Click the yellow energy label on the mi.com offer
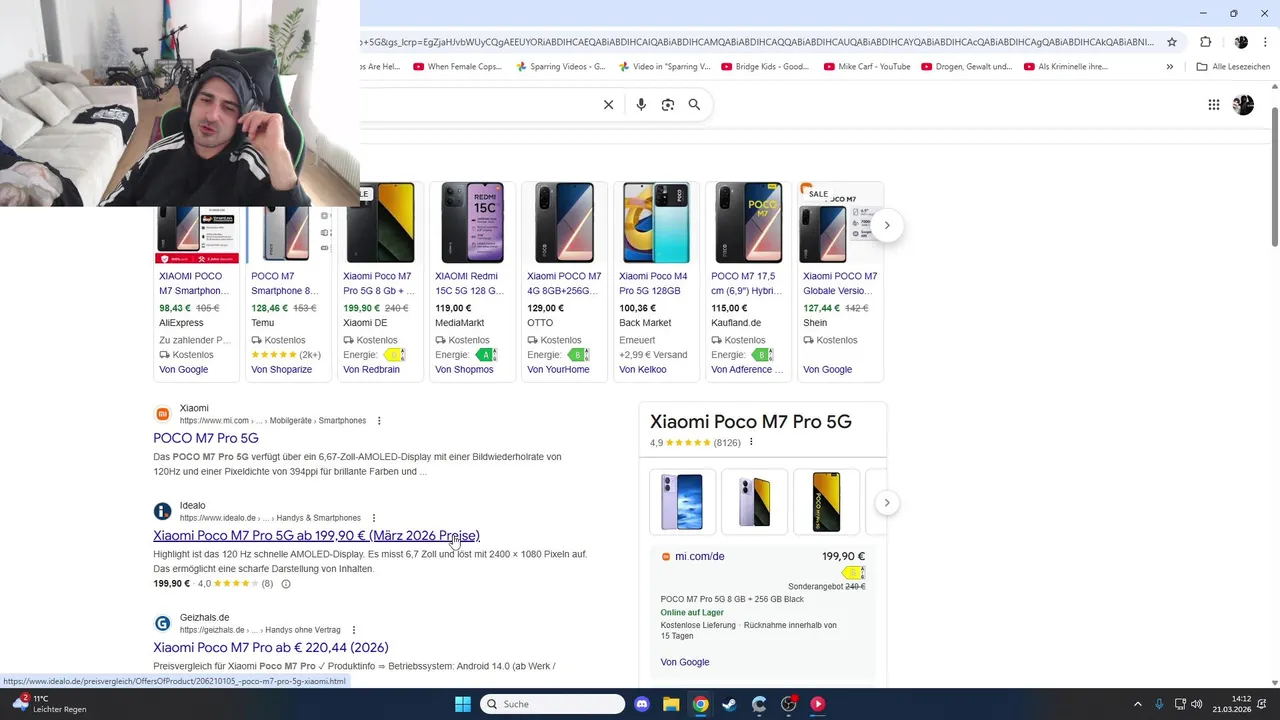 point(853,573)
